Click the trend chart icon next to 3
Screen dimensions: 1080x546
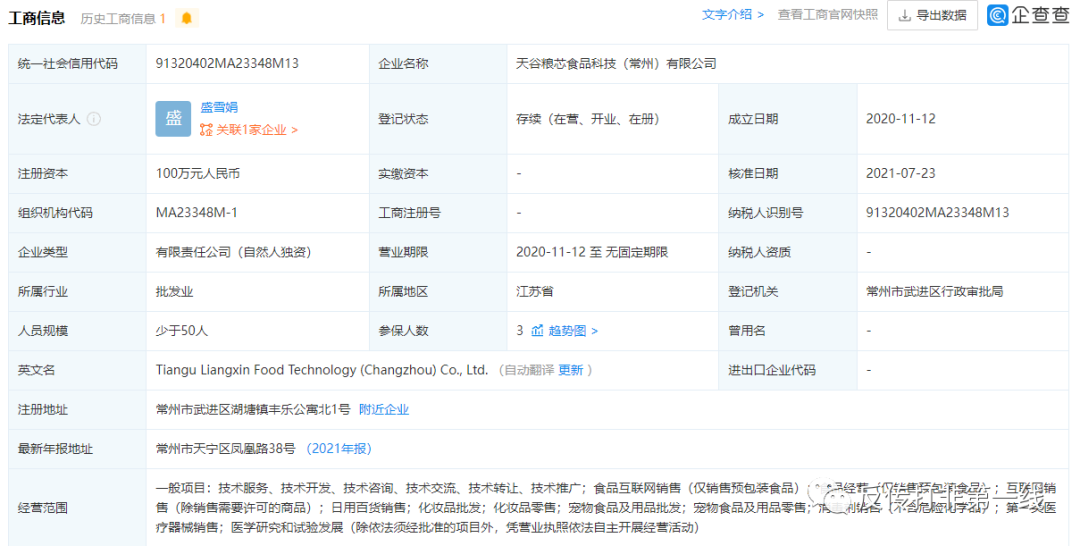click(538, 331)
